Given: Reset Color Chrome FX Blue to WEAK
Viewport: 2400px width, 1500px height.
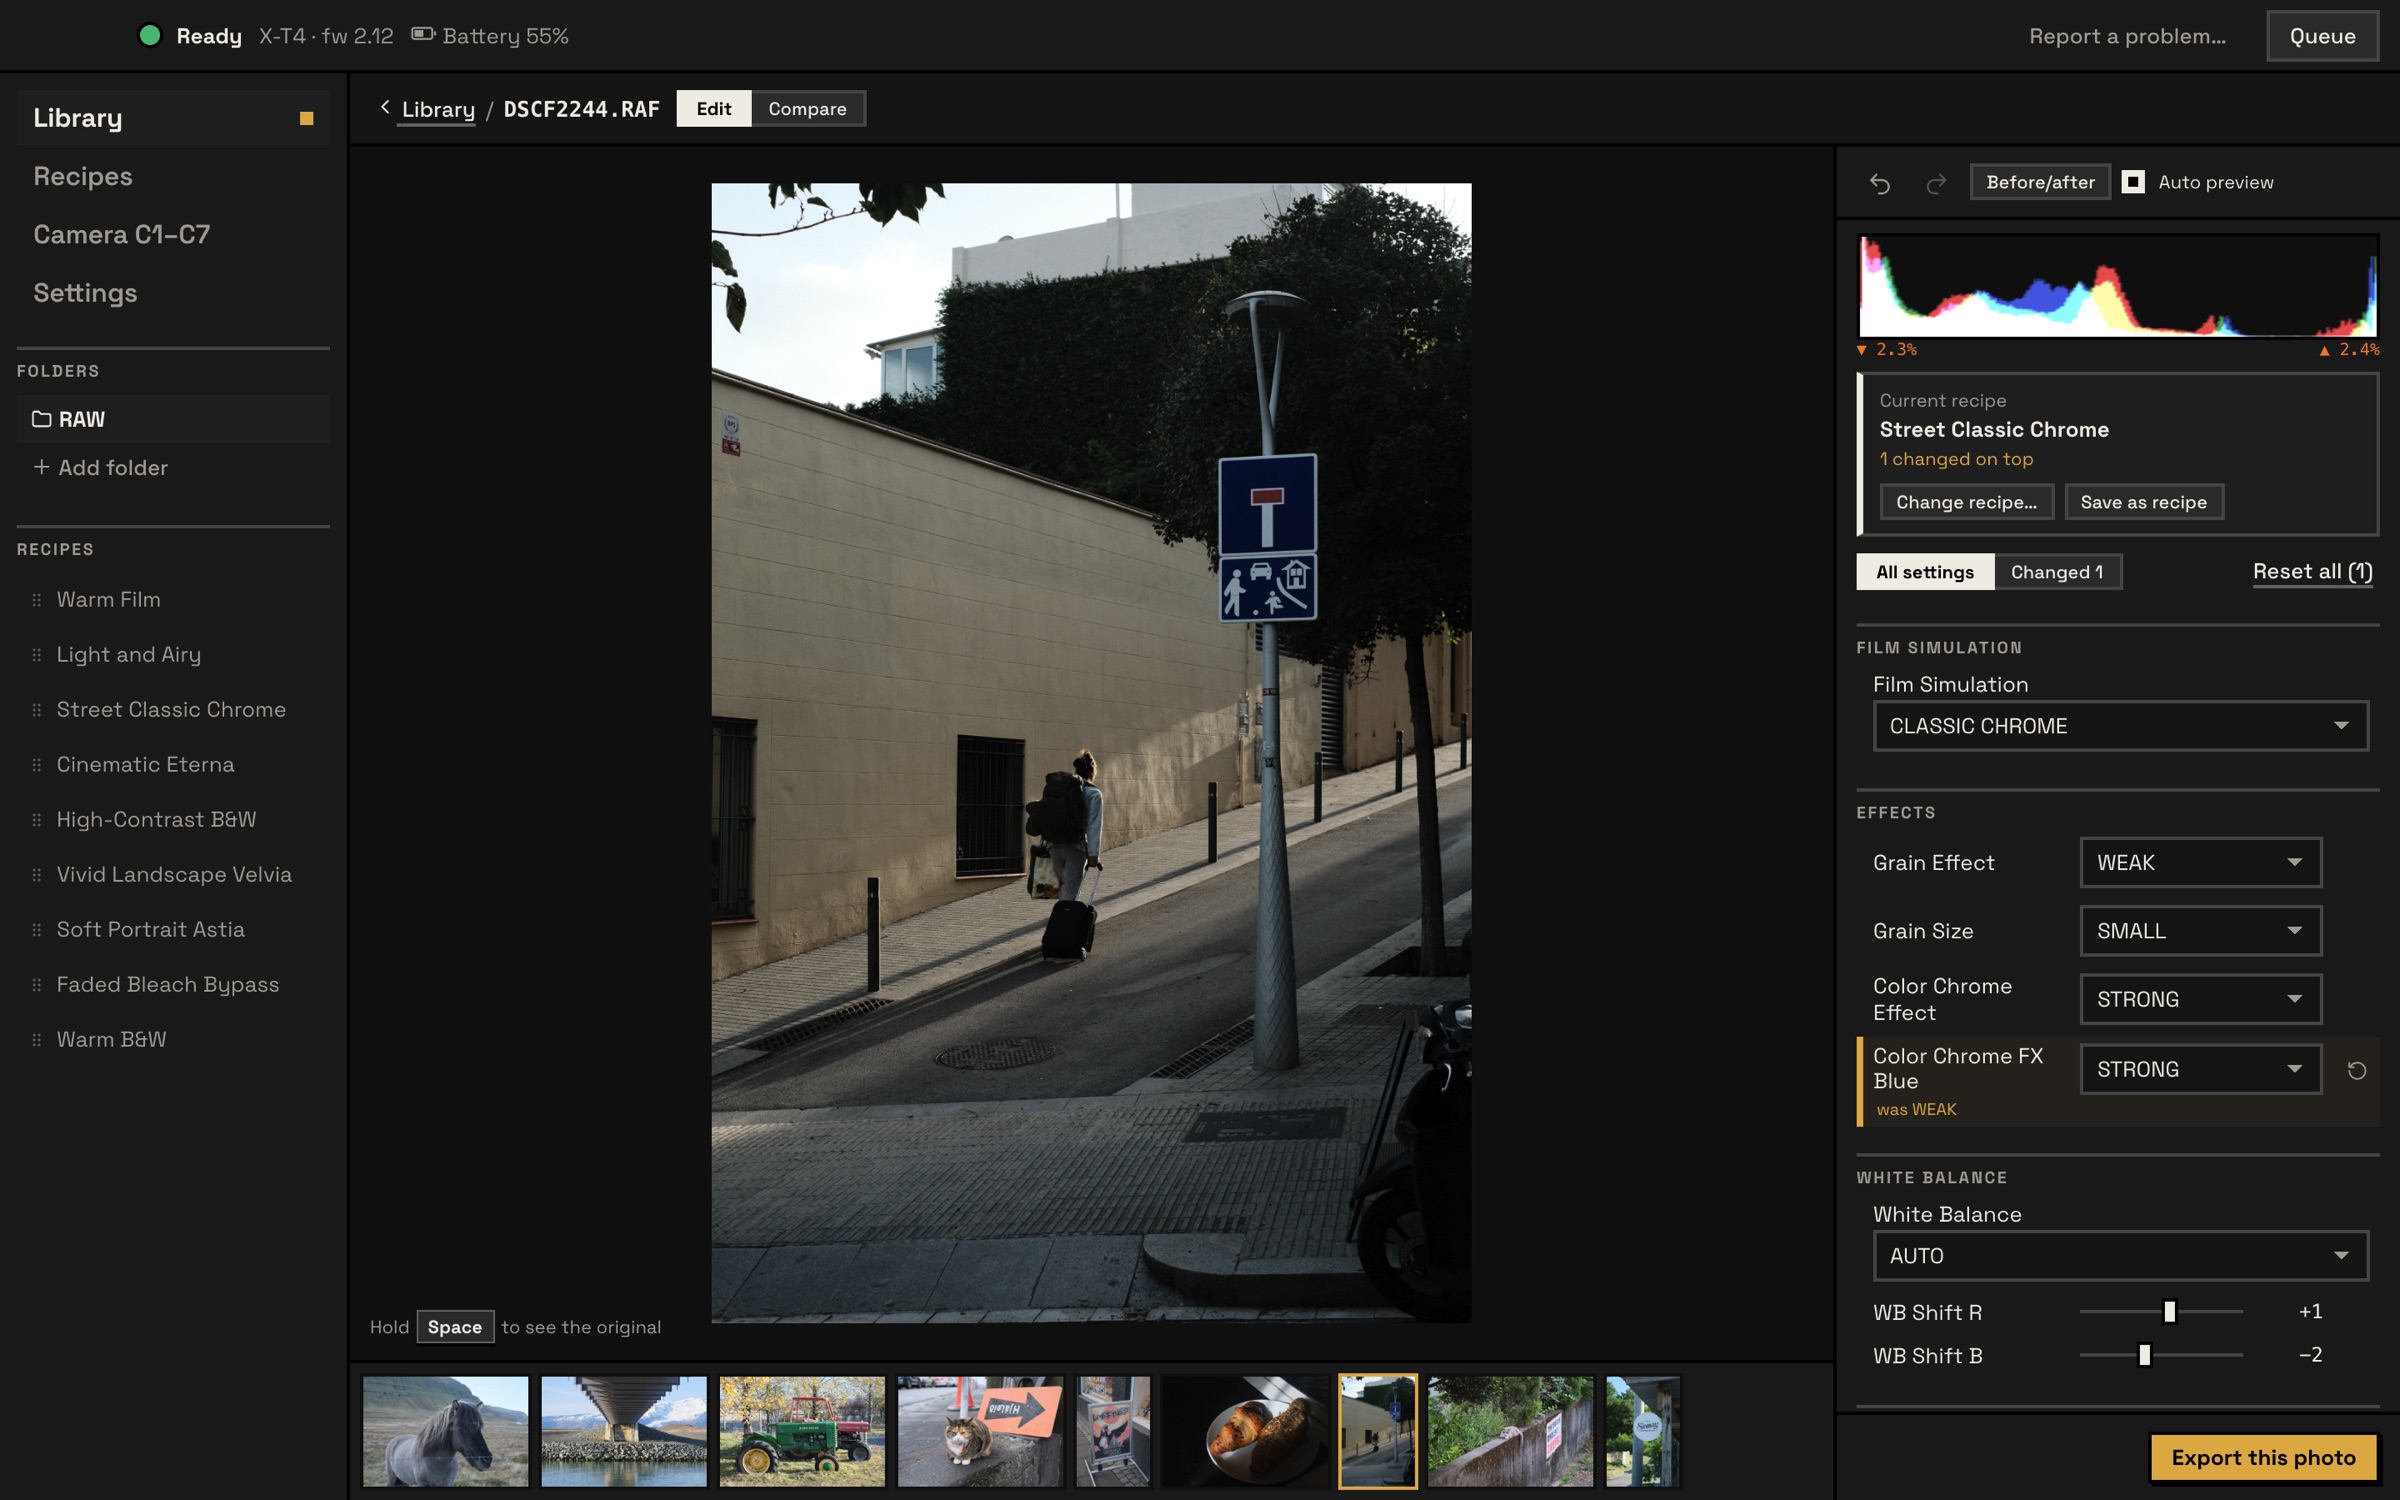Looking at the screenshot, I should (x=2357, y=1070).
